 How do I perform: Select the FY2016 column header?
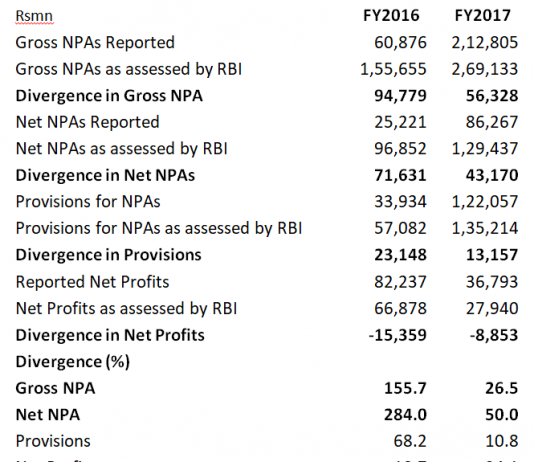391,16
